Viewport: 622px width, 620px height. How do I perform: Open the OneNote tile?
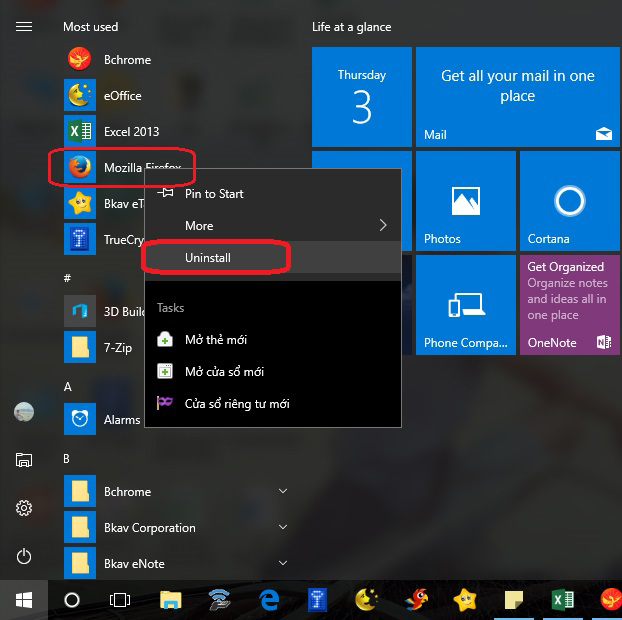click(x=570, y=305)
